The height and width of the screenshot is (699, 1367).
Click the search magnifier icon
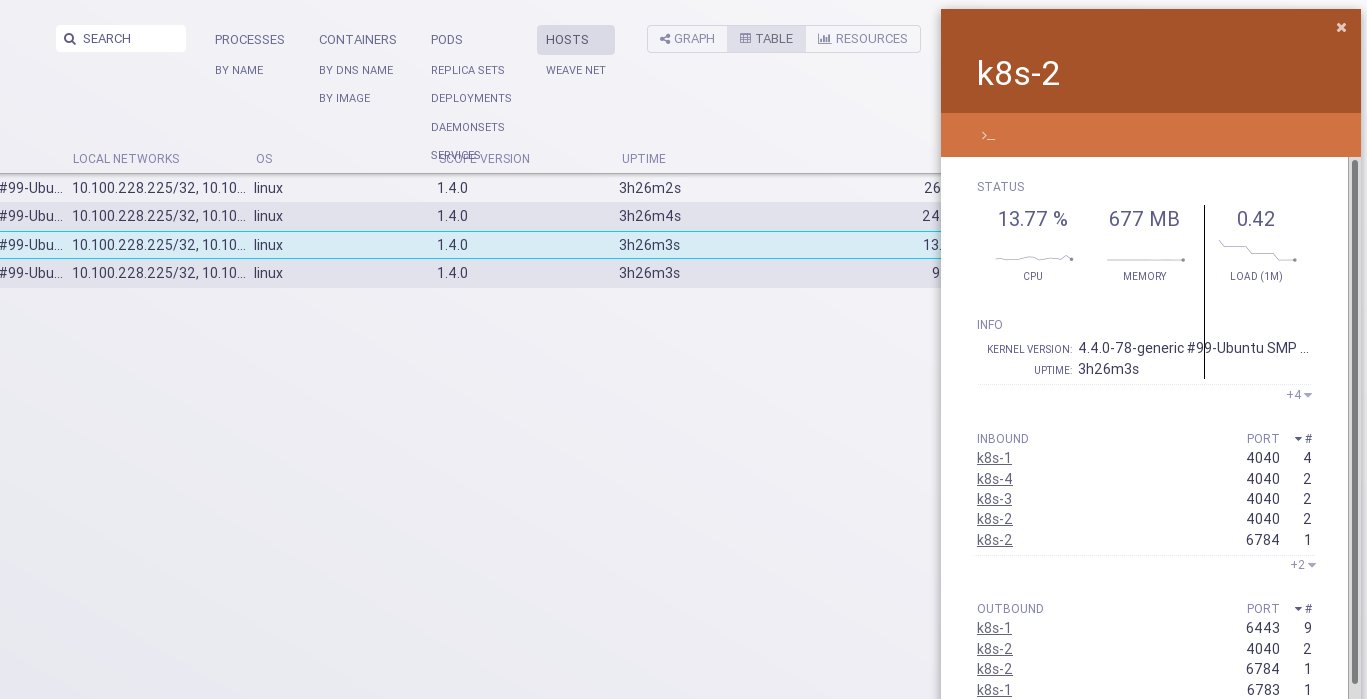pyautogui.click(x=70, y=39)
